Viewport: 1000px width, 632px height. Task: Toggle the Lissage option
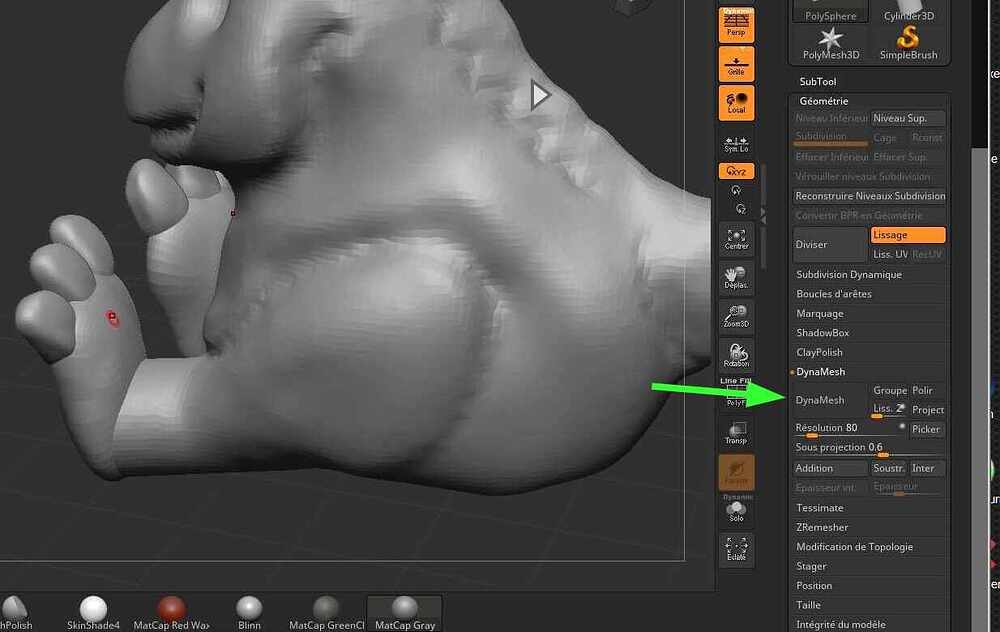pyautogui.click(x=908, y=235)
